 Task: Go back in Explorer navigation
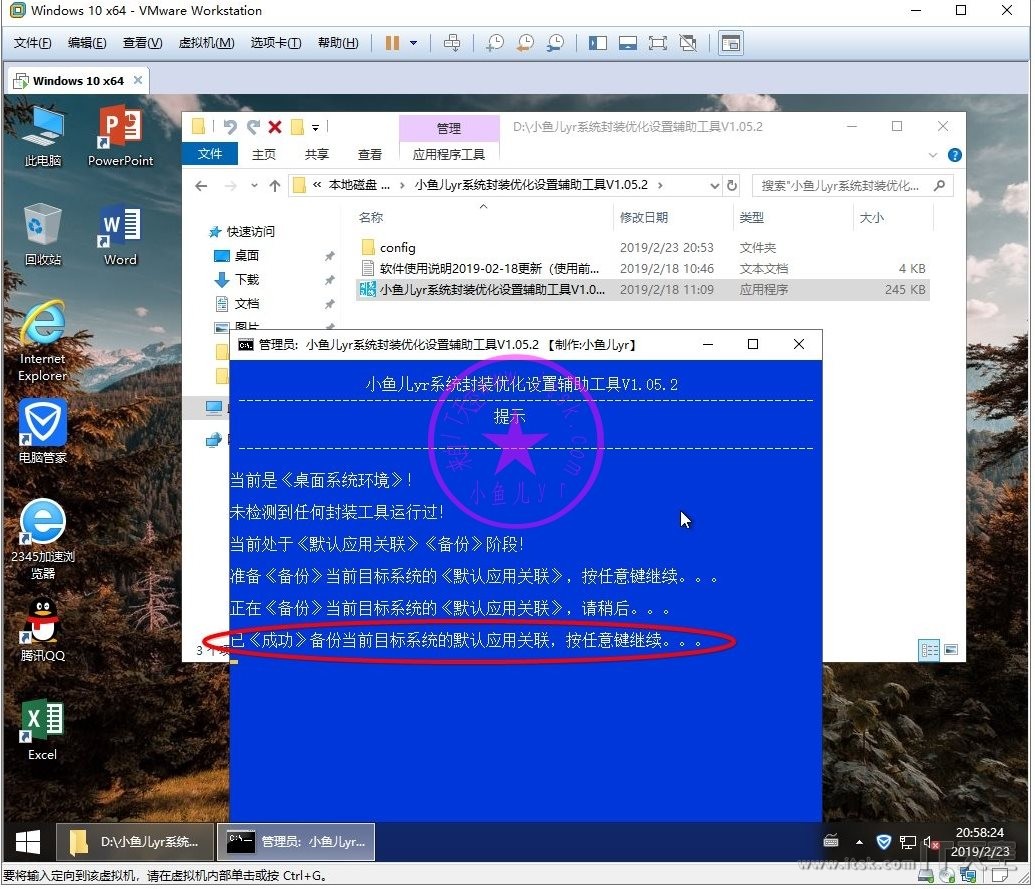(x=201, y=186)
